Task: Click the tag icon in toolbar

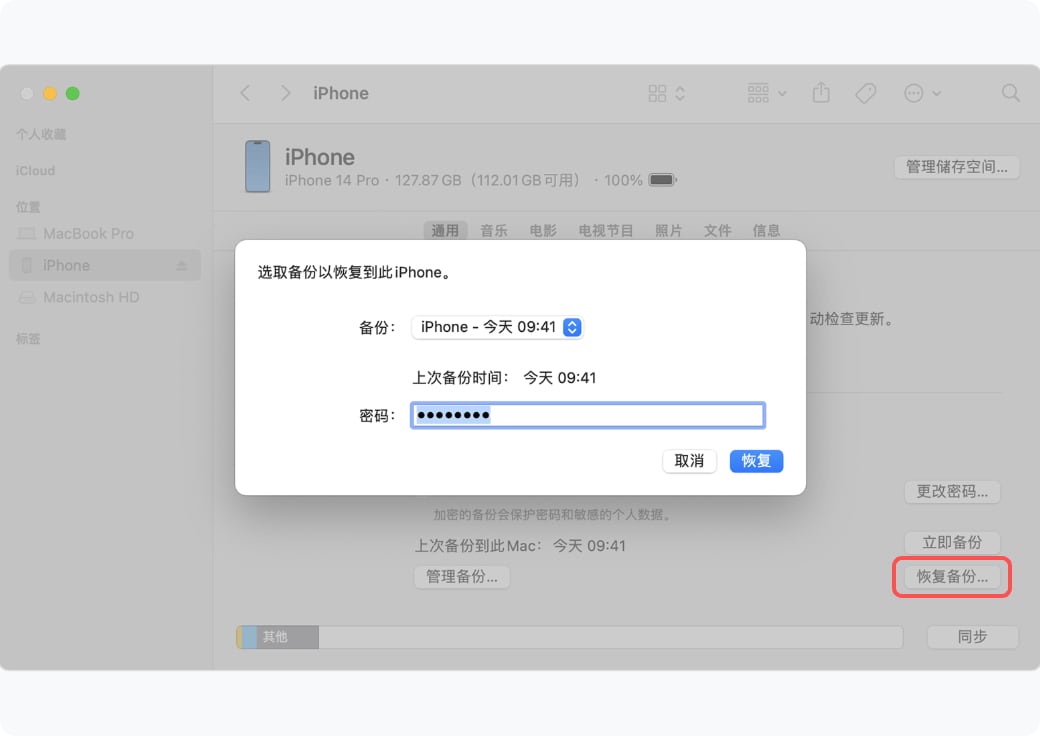Action: point(866,93)
